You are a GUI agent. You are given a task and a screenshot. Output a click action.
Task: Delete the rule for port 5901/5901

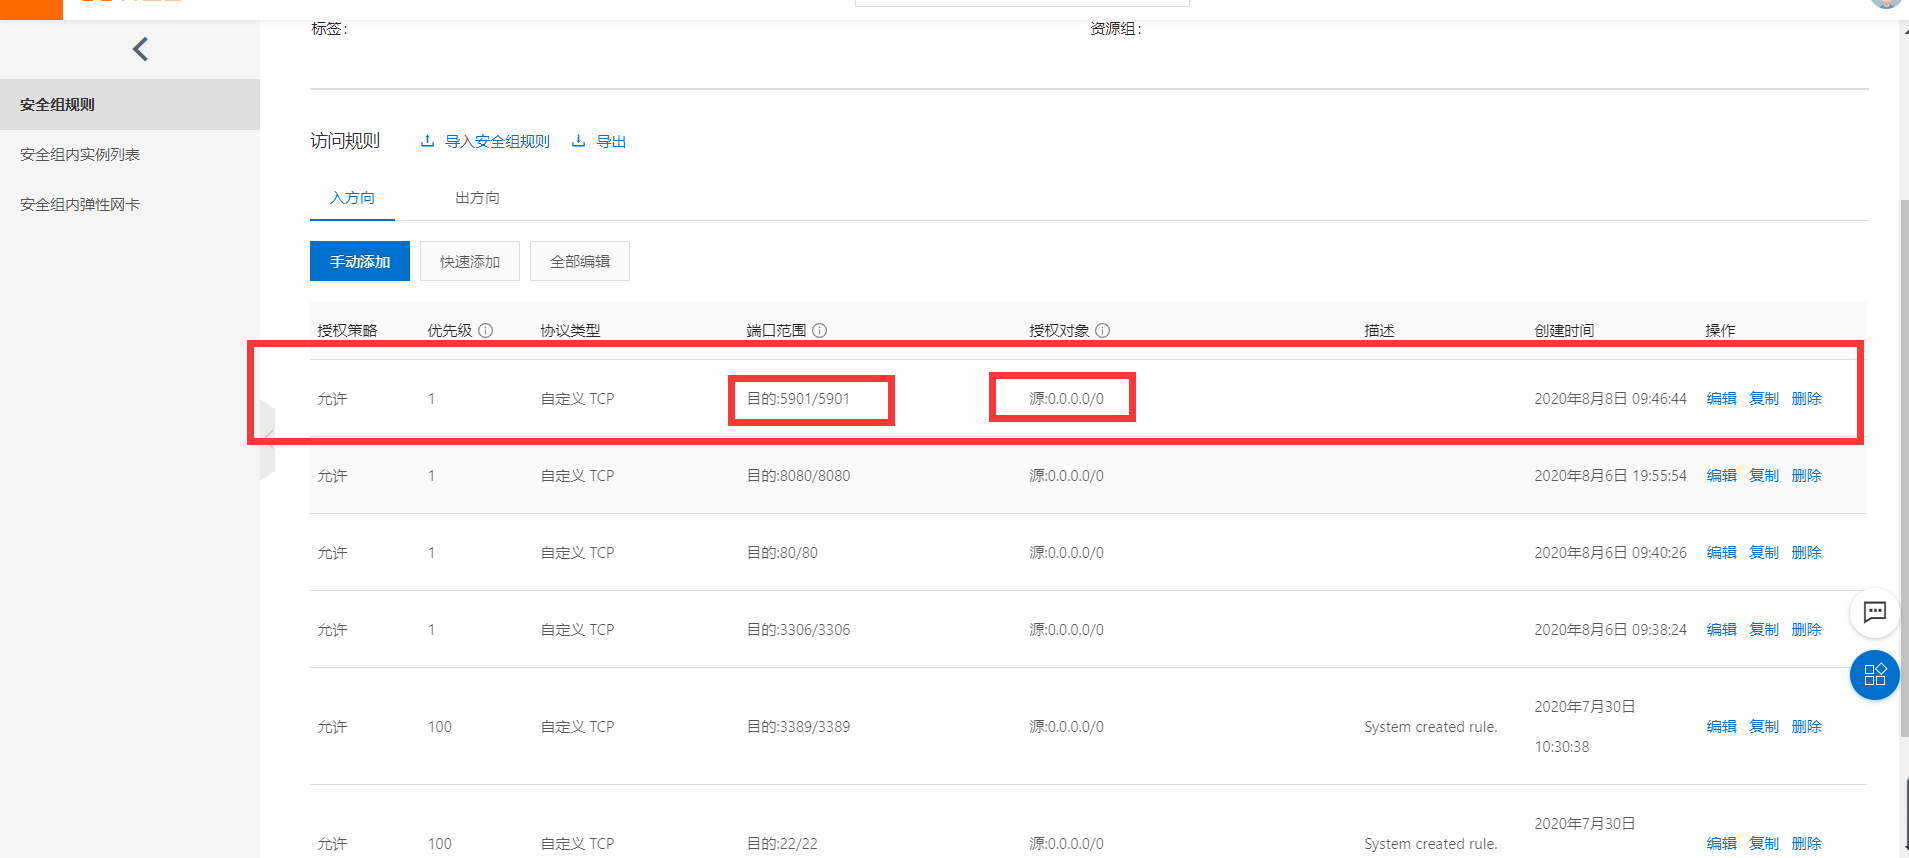tap(1806, 399)
